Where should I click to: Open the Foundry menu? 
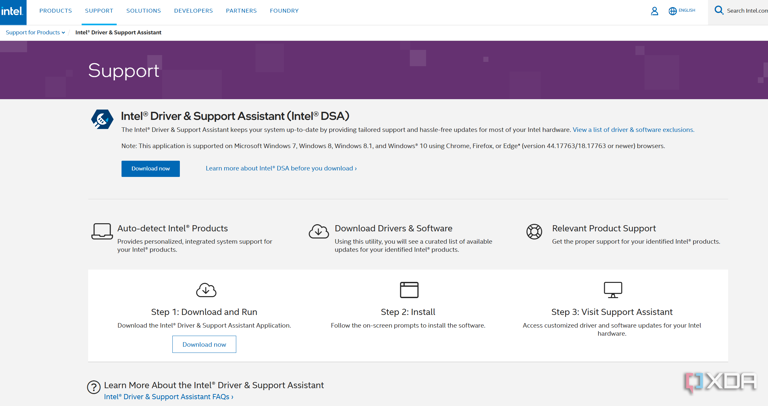pos(284,11)
